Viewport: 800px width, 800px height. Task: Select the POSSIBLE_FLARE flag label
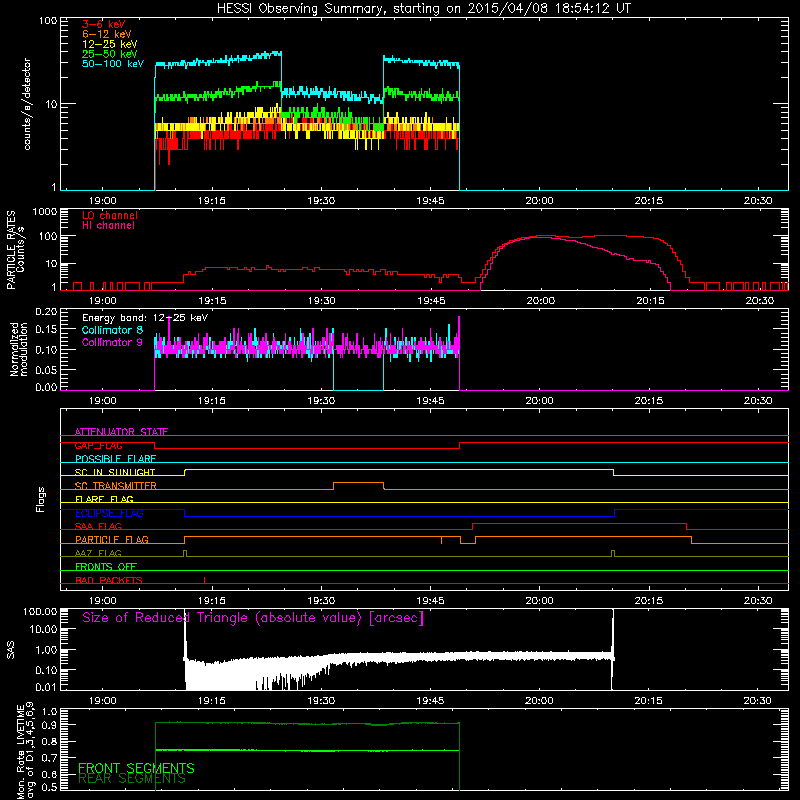tap(115, 459)
